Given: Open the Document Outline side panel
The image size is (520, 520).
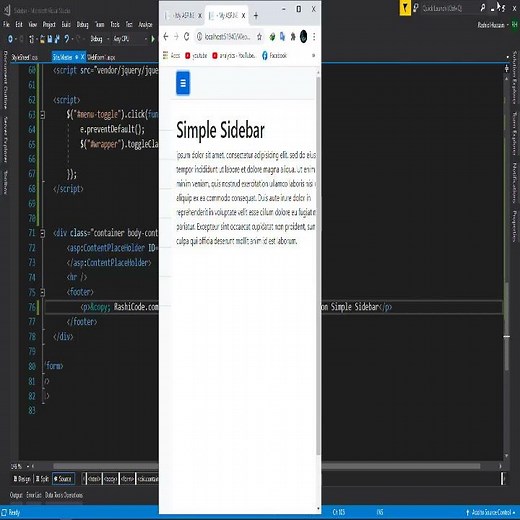Looking at the screenshot, I should pos(5,80).
